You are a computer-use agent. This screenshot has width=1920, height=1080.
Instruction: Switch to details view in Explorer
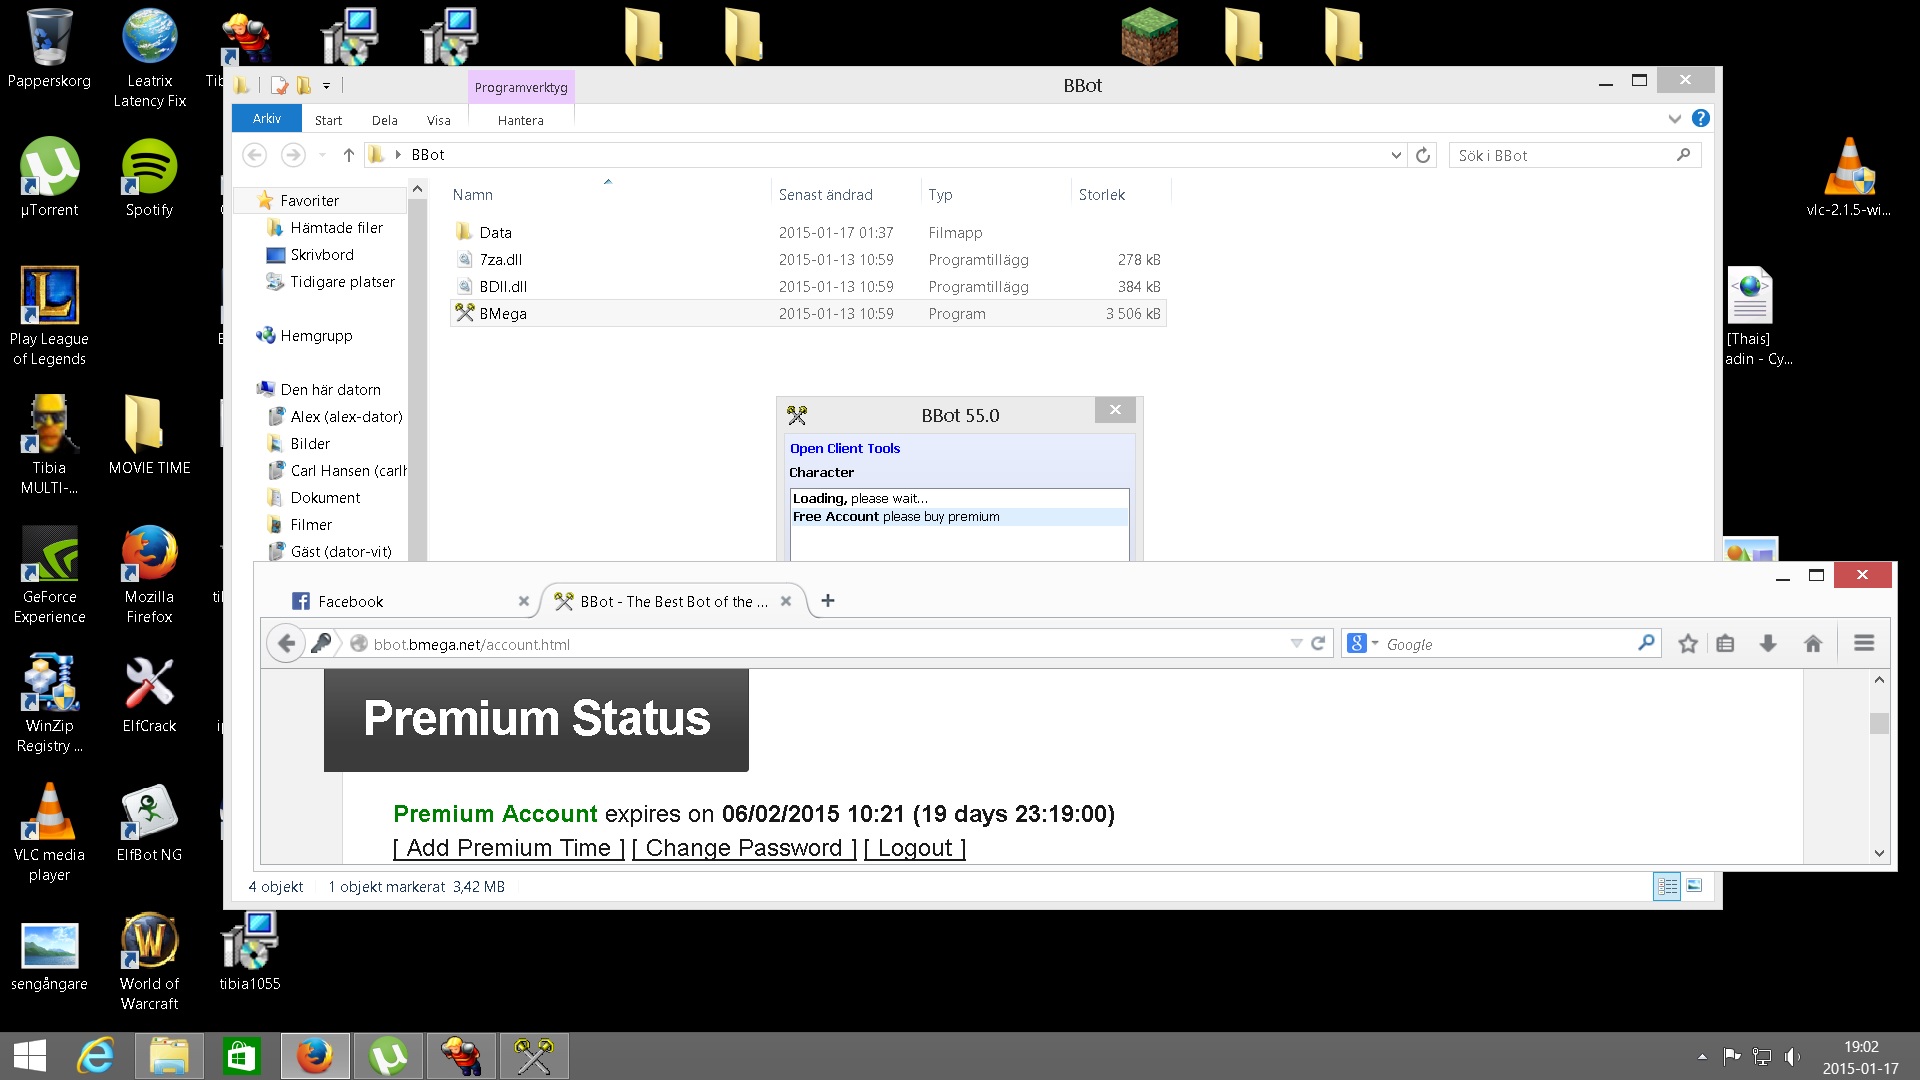(x=1666, y=886)
